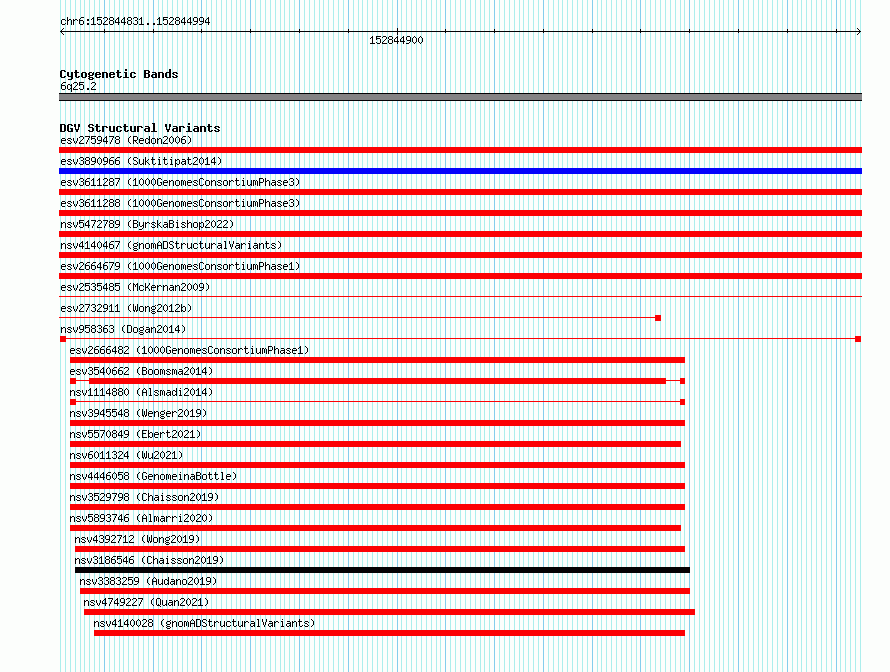890x672 pixels.
Task: Open esv2664679 (1000GenomesConsortiumPhase1) label
Action: click(180, 266)
